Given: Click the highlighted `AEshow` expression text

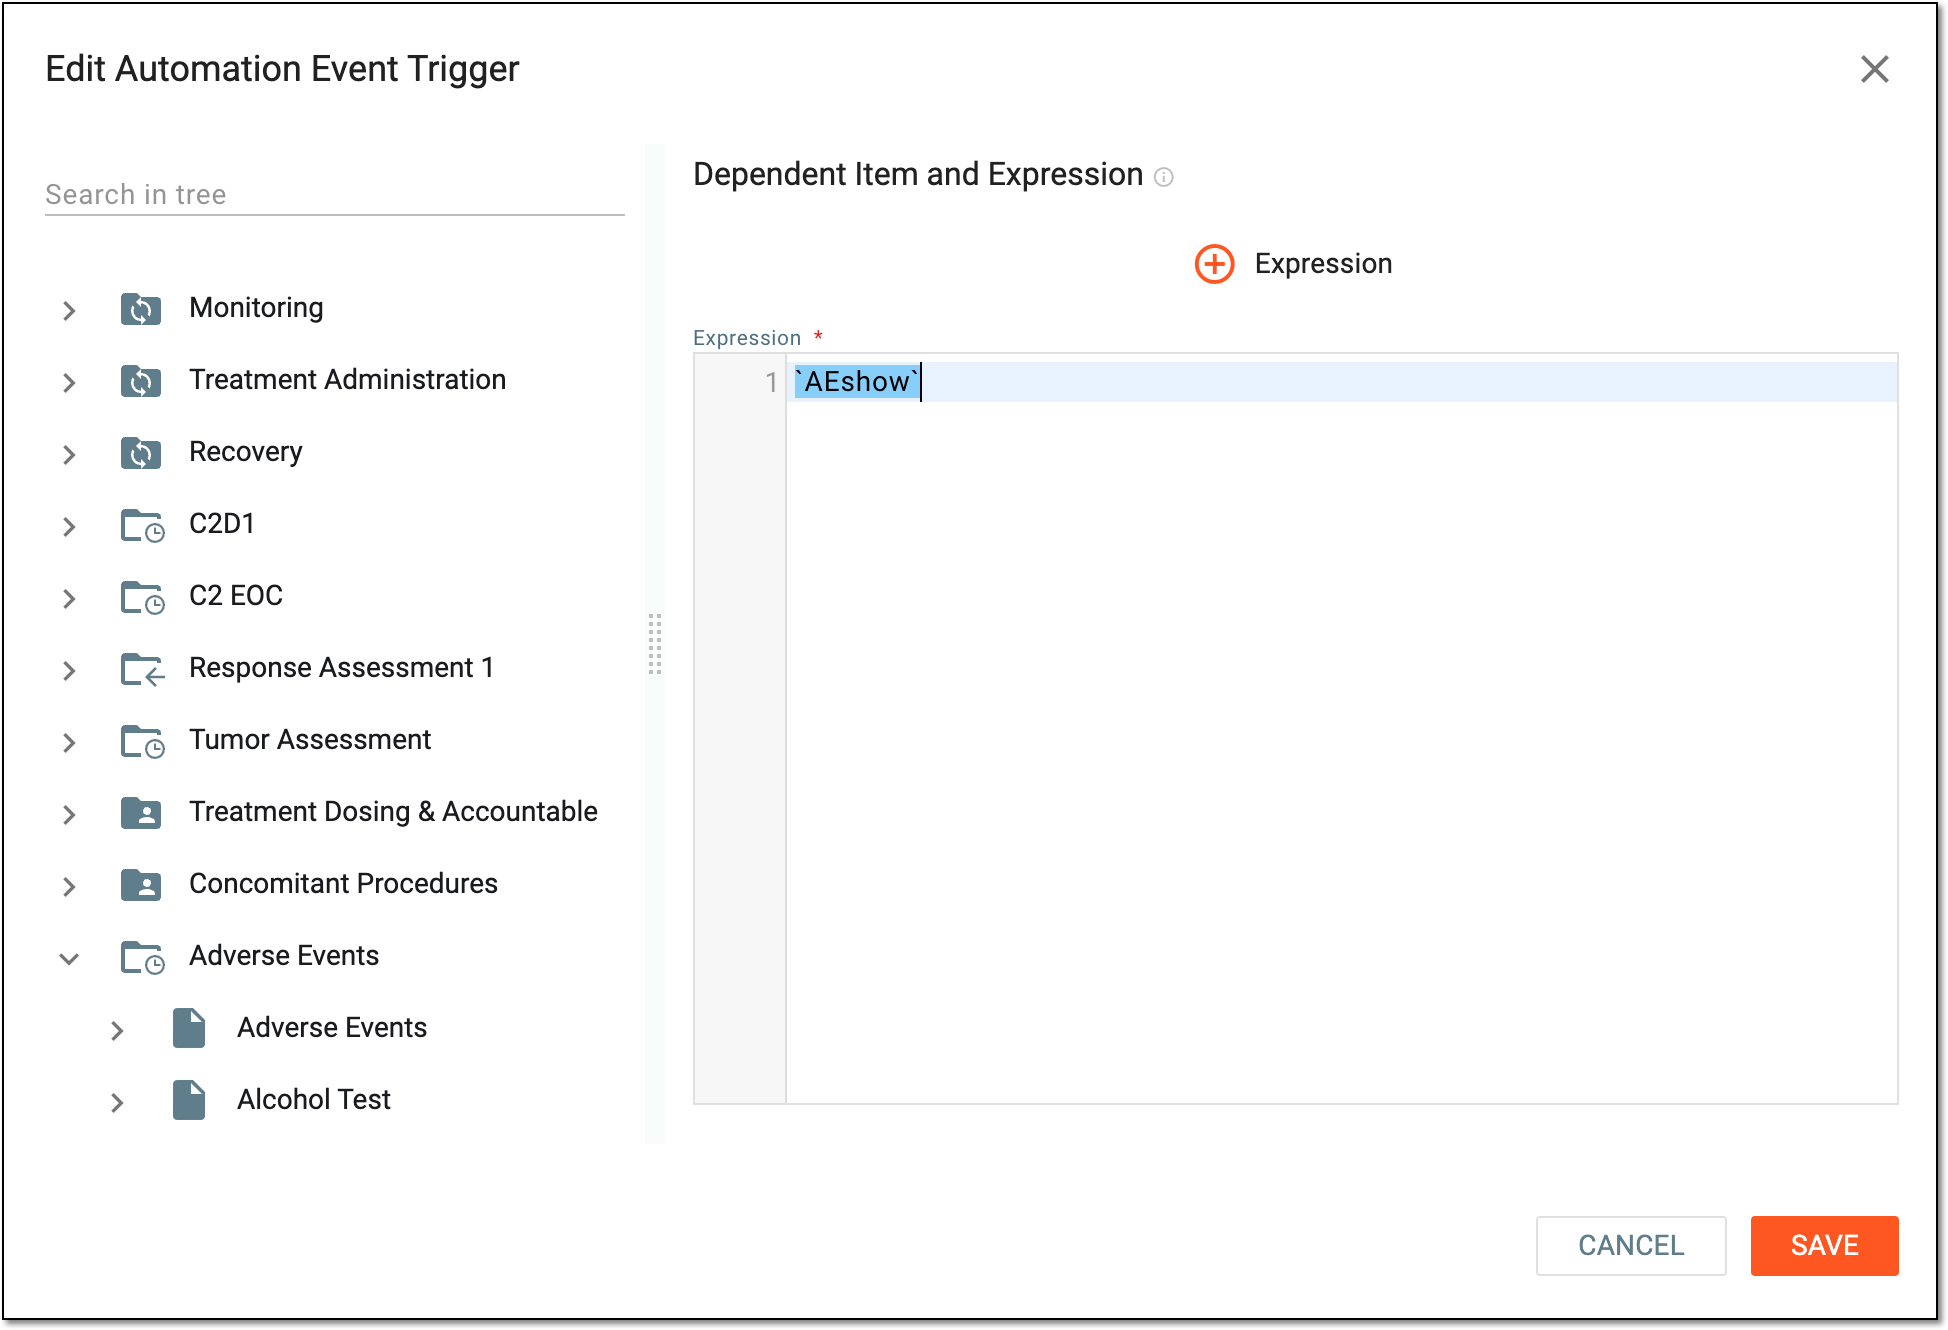Looking at the screenshot, I should click(x=857, y=381).
